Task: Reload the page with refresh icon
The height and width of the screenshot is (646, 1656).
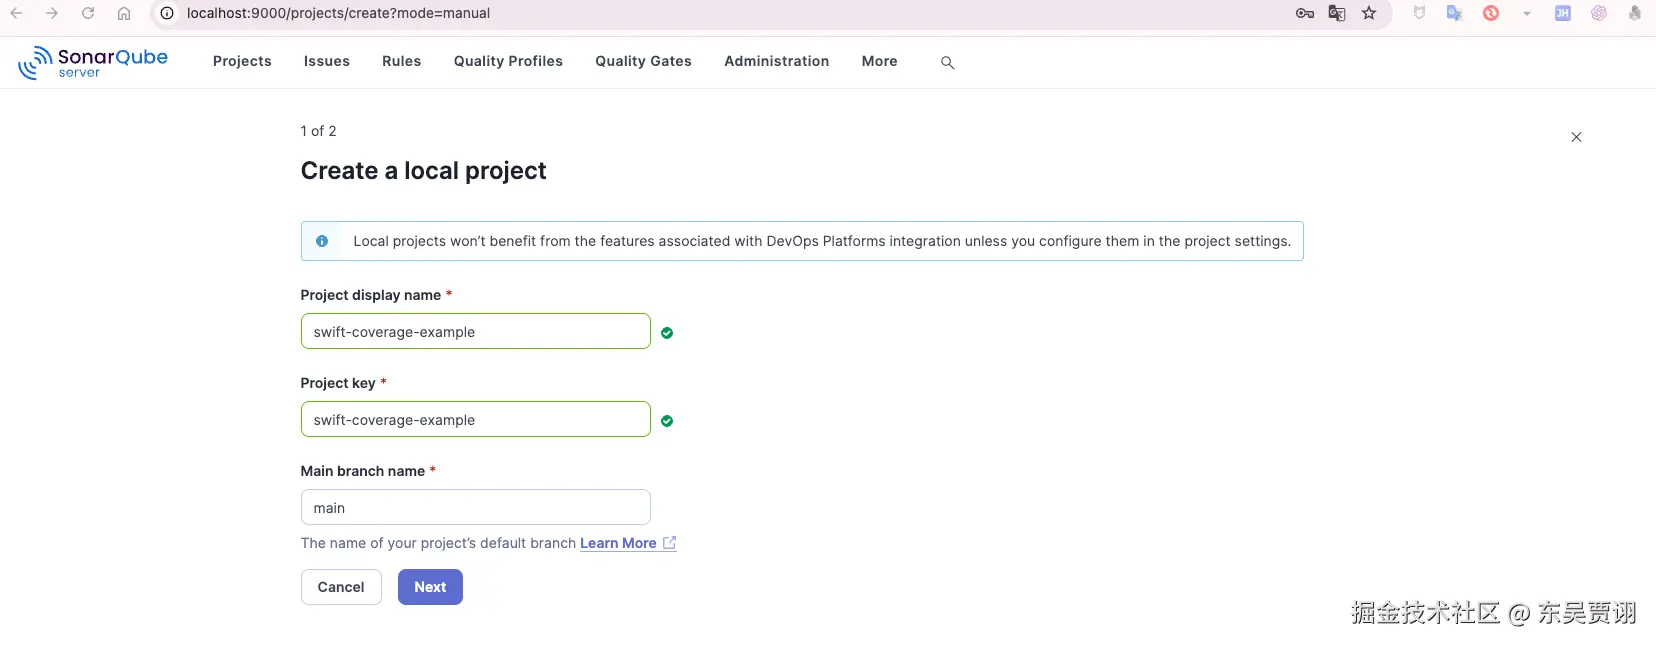Action: coord(88,13)
